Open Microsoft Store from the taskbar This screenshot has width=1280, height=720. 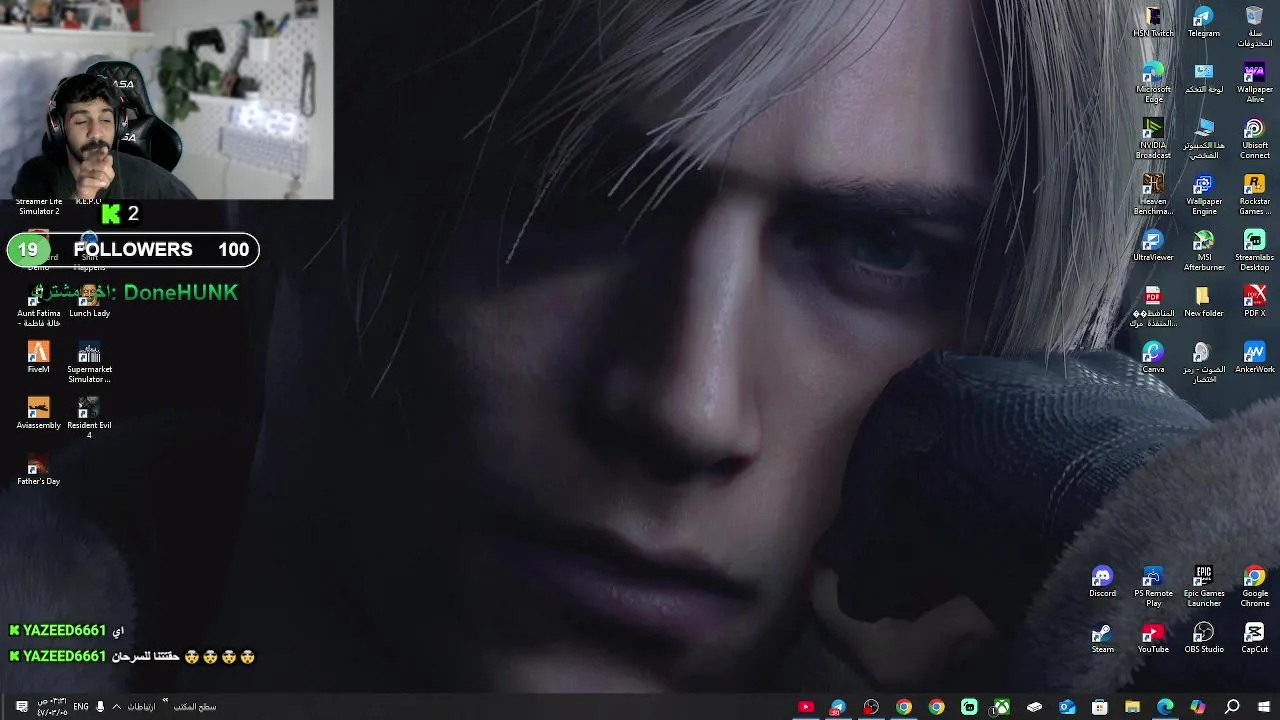[x=1099, y=707]
